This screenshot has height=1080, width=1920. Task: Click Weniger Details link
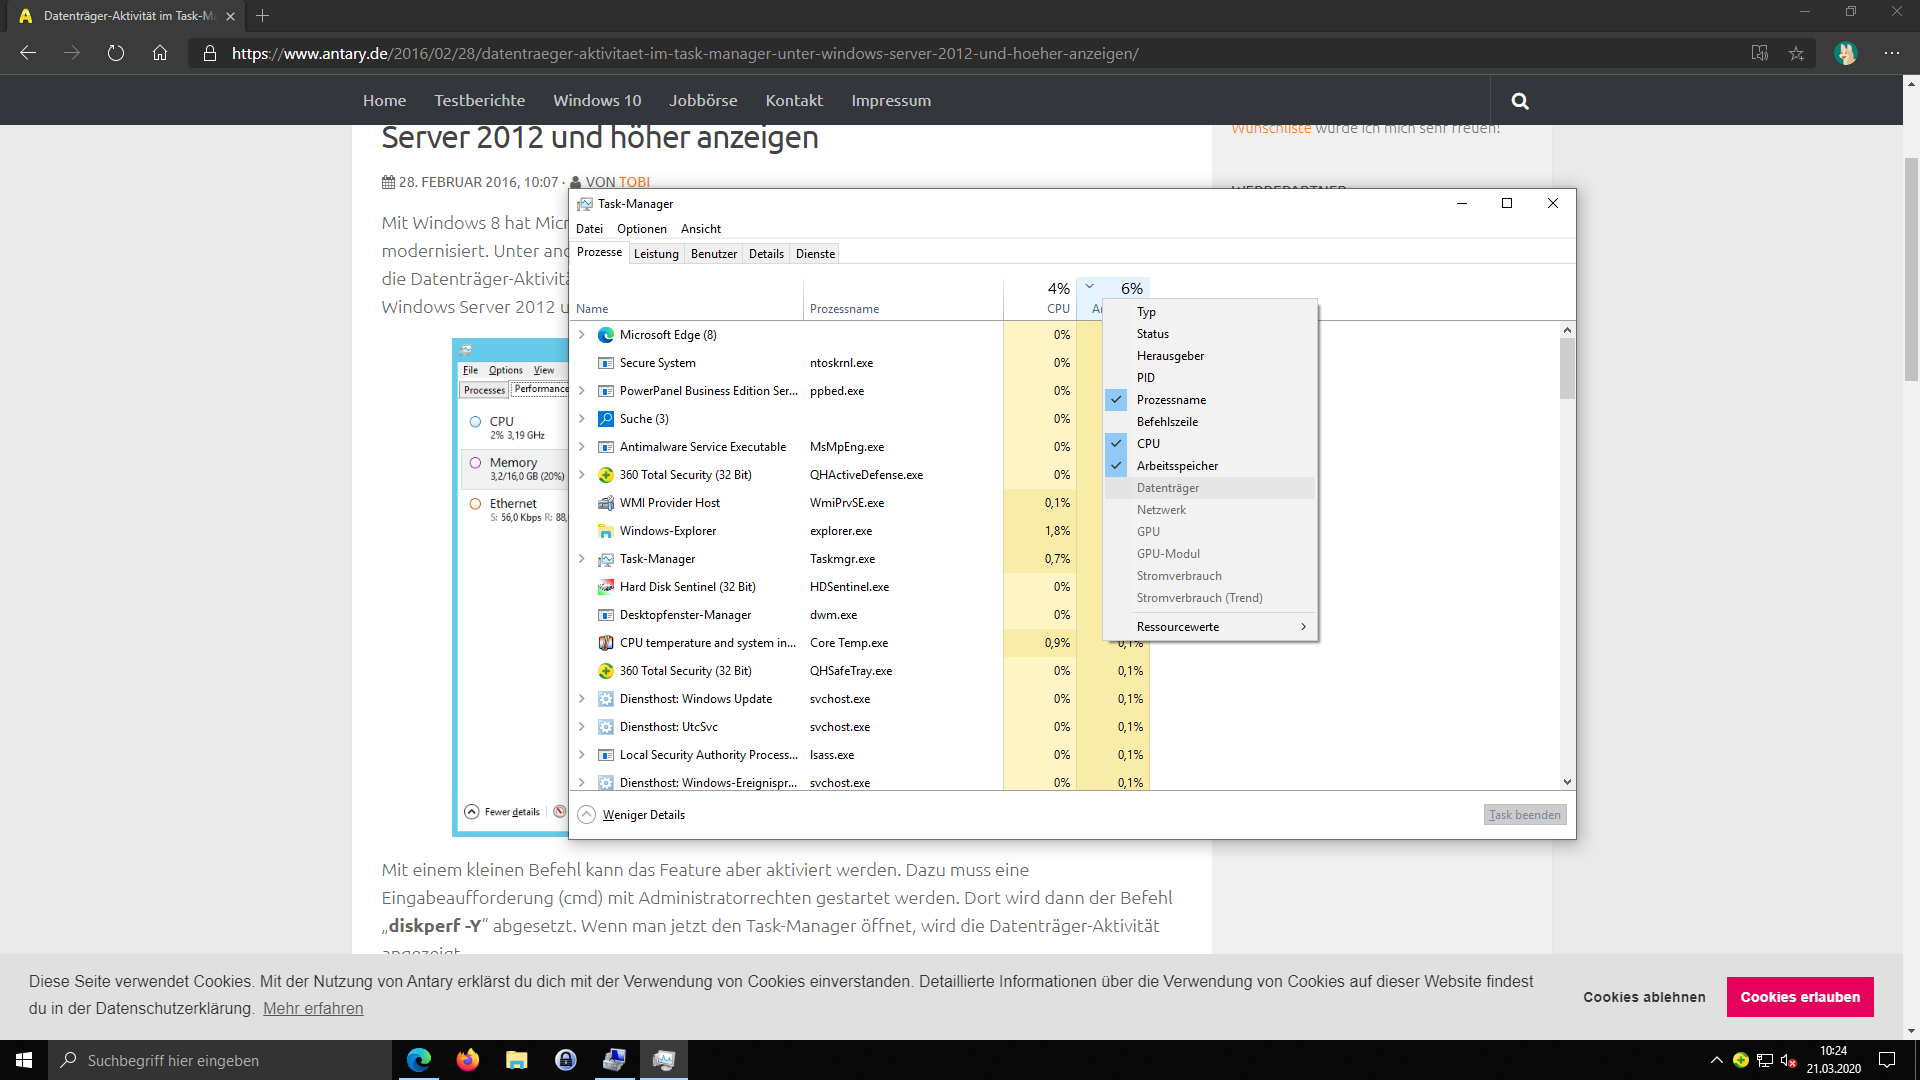click(643, 815)
